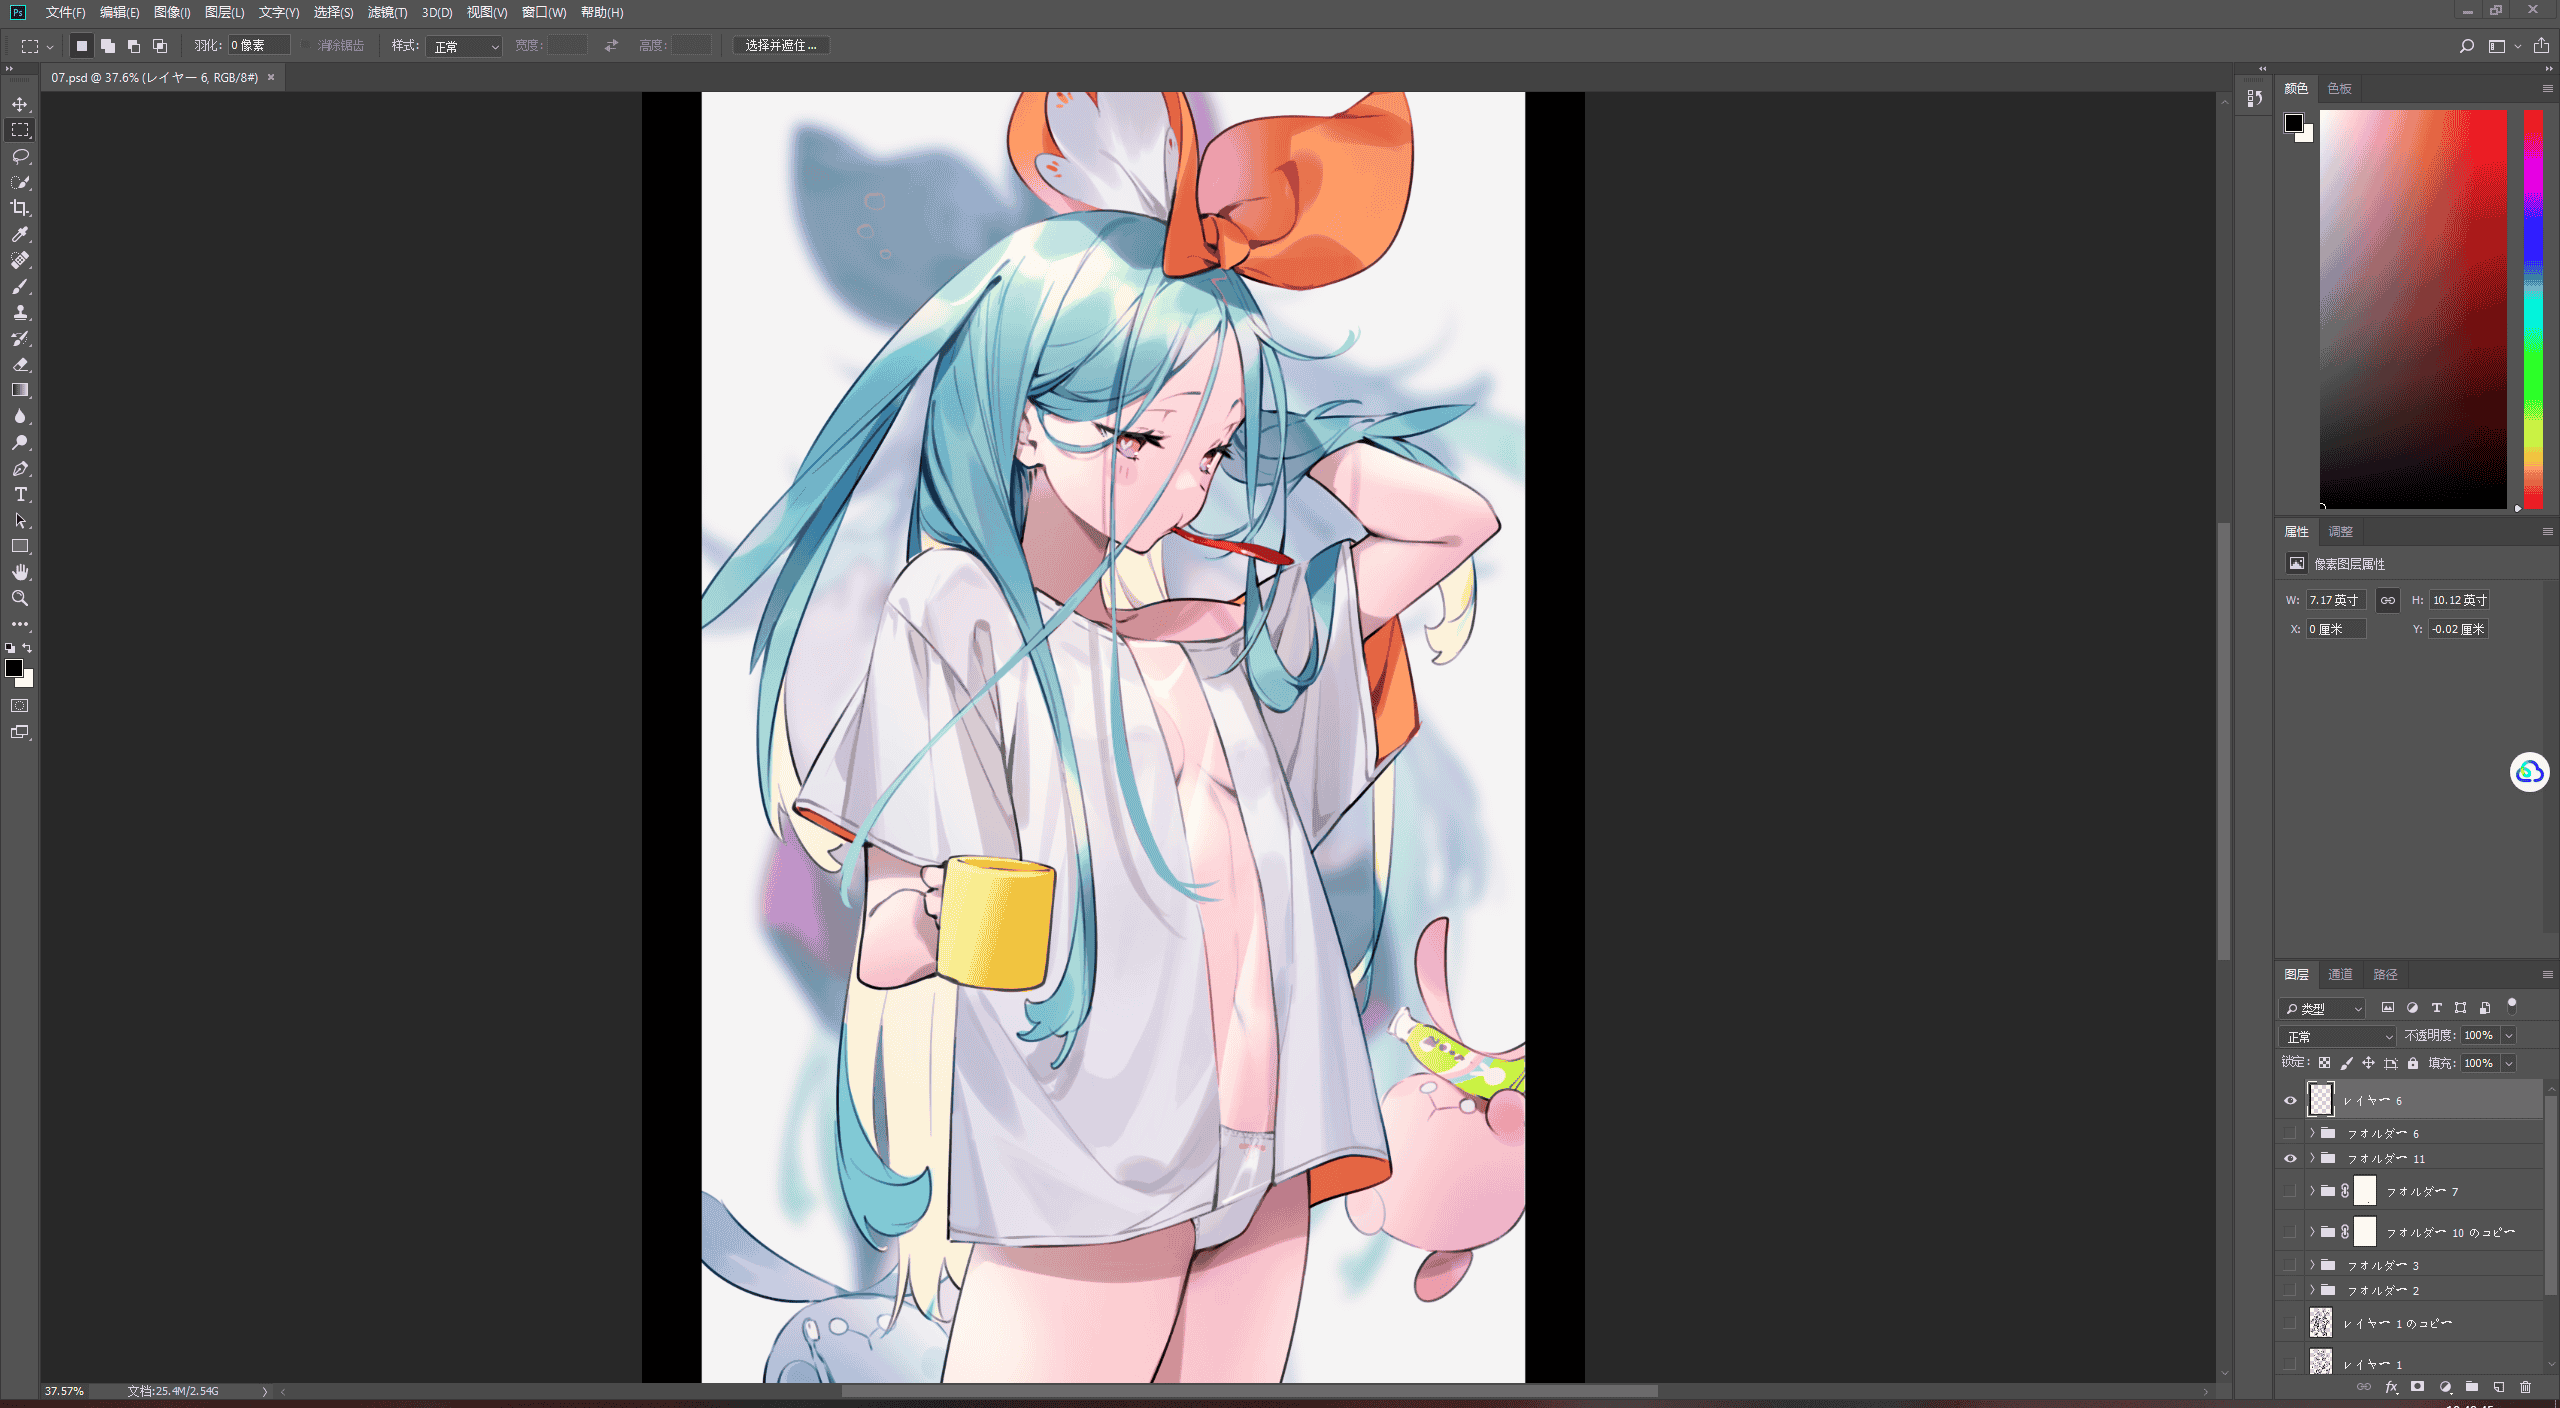
Task: Click the foreground color swatch in toolbar
Action: coord(13,668)
